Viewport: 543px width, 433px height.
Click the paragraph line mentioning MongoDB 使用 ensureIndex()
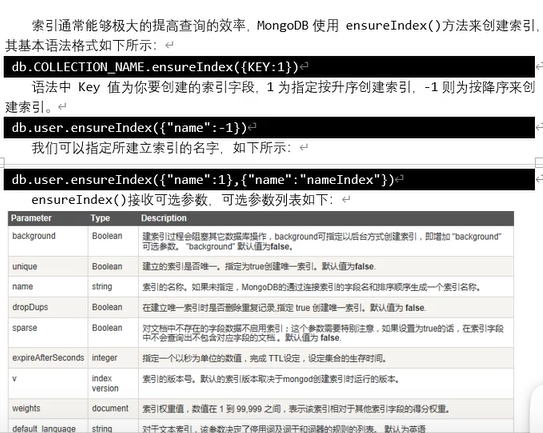[286, 26]
